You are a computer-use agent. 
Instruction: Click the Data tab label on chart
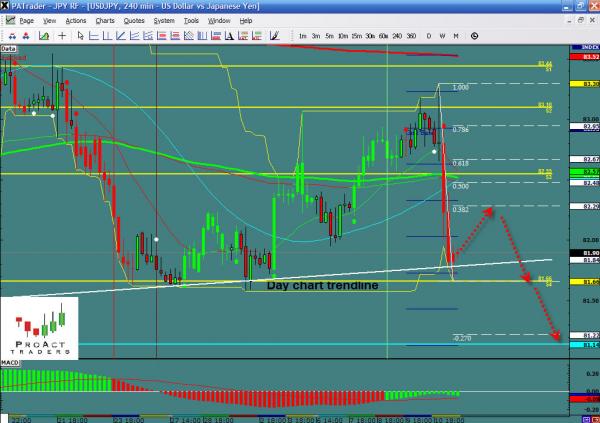(x=9, y=47)
